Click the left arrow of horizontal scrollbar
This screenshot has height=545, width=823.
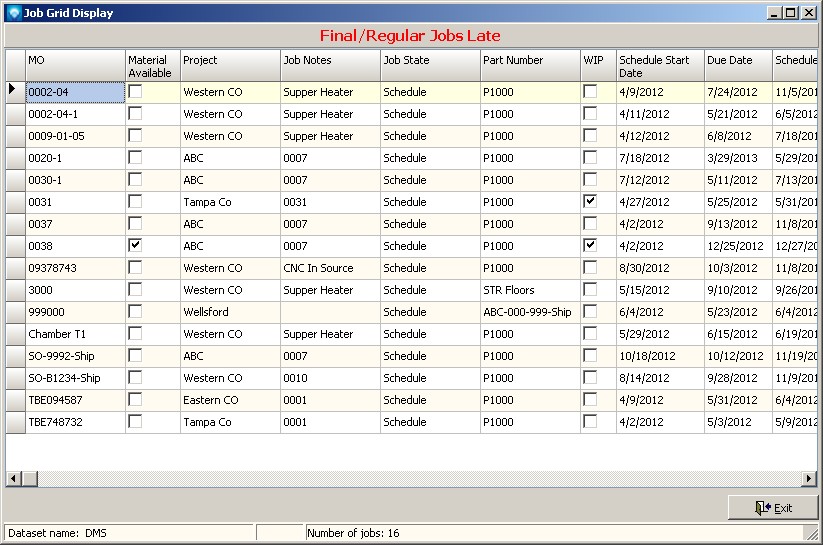tap(14, 478)
